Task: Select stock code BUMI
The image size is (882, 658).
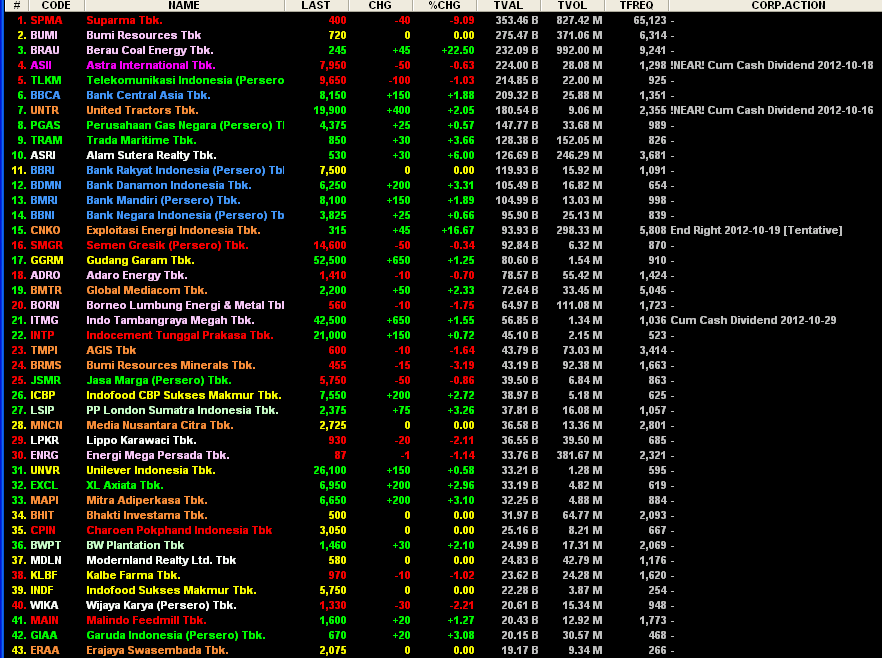Action: pos(44,35)
